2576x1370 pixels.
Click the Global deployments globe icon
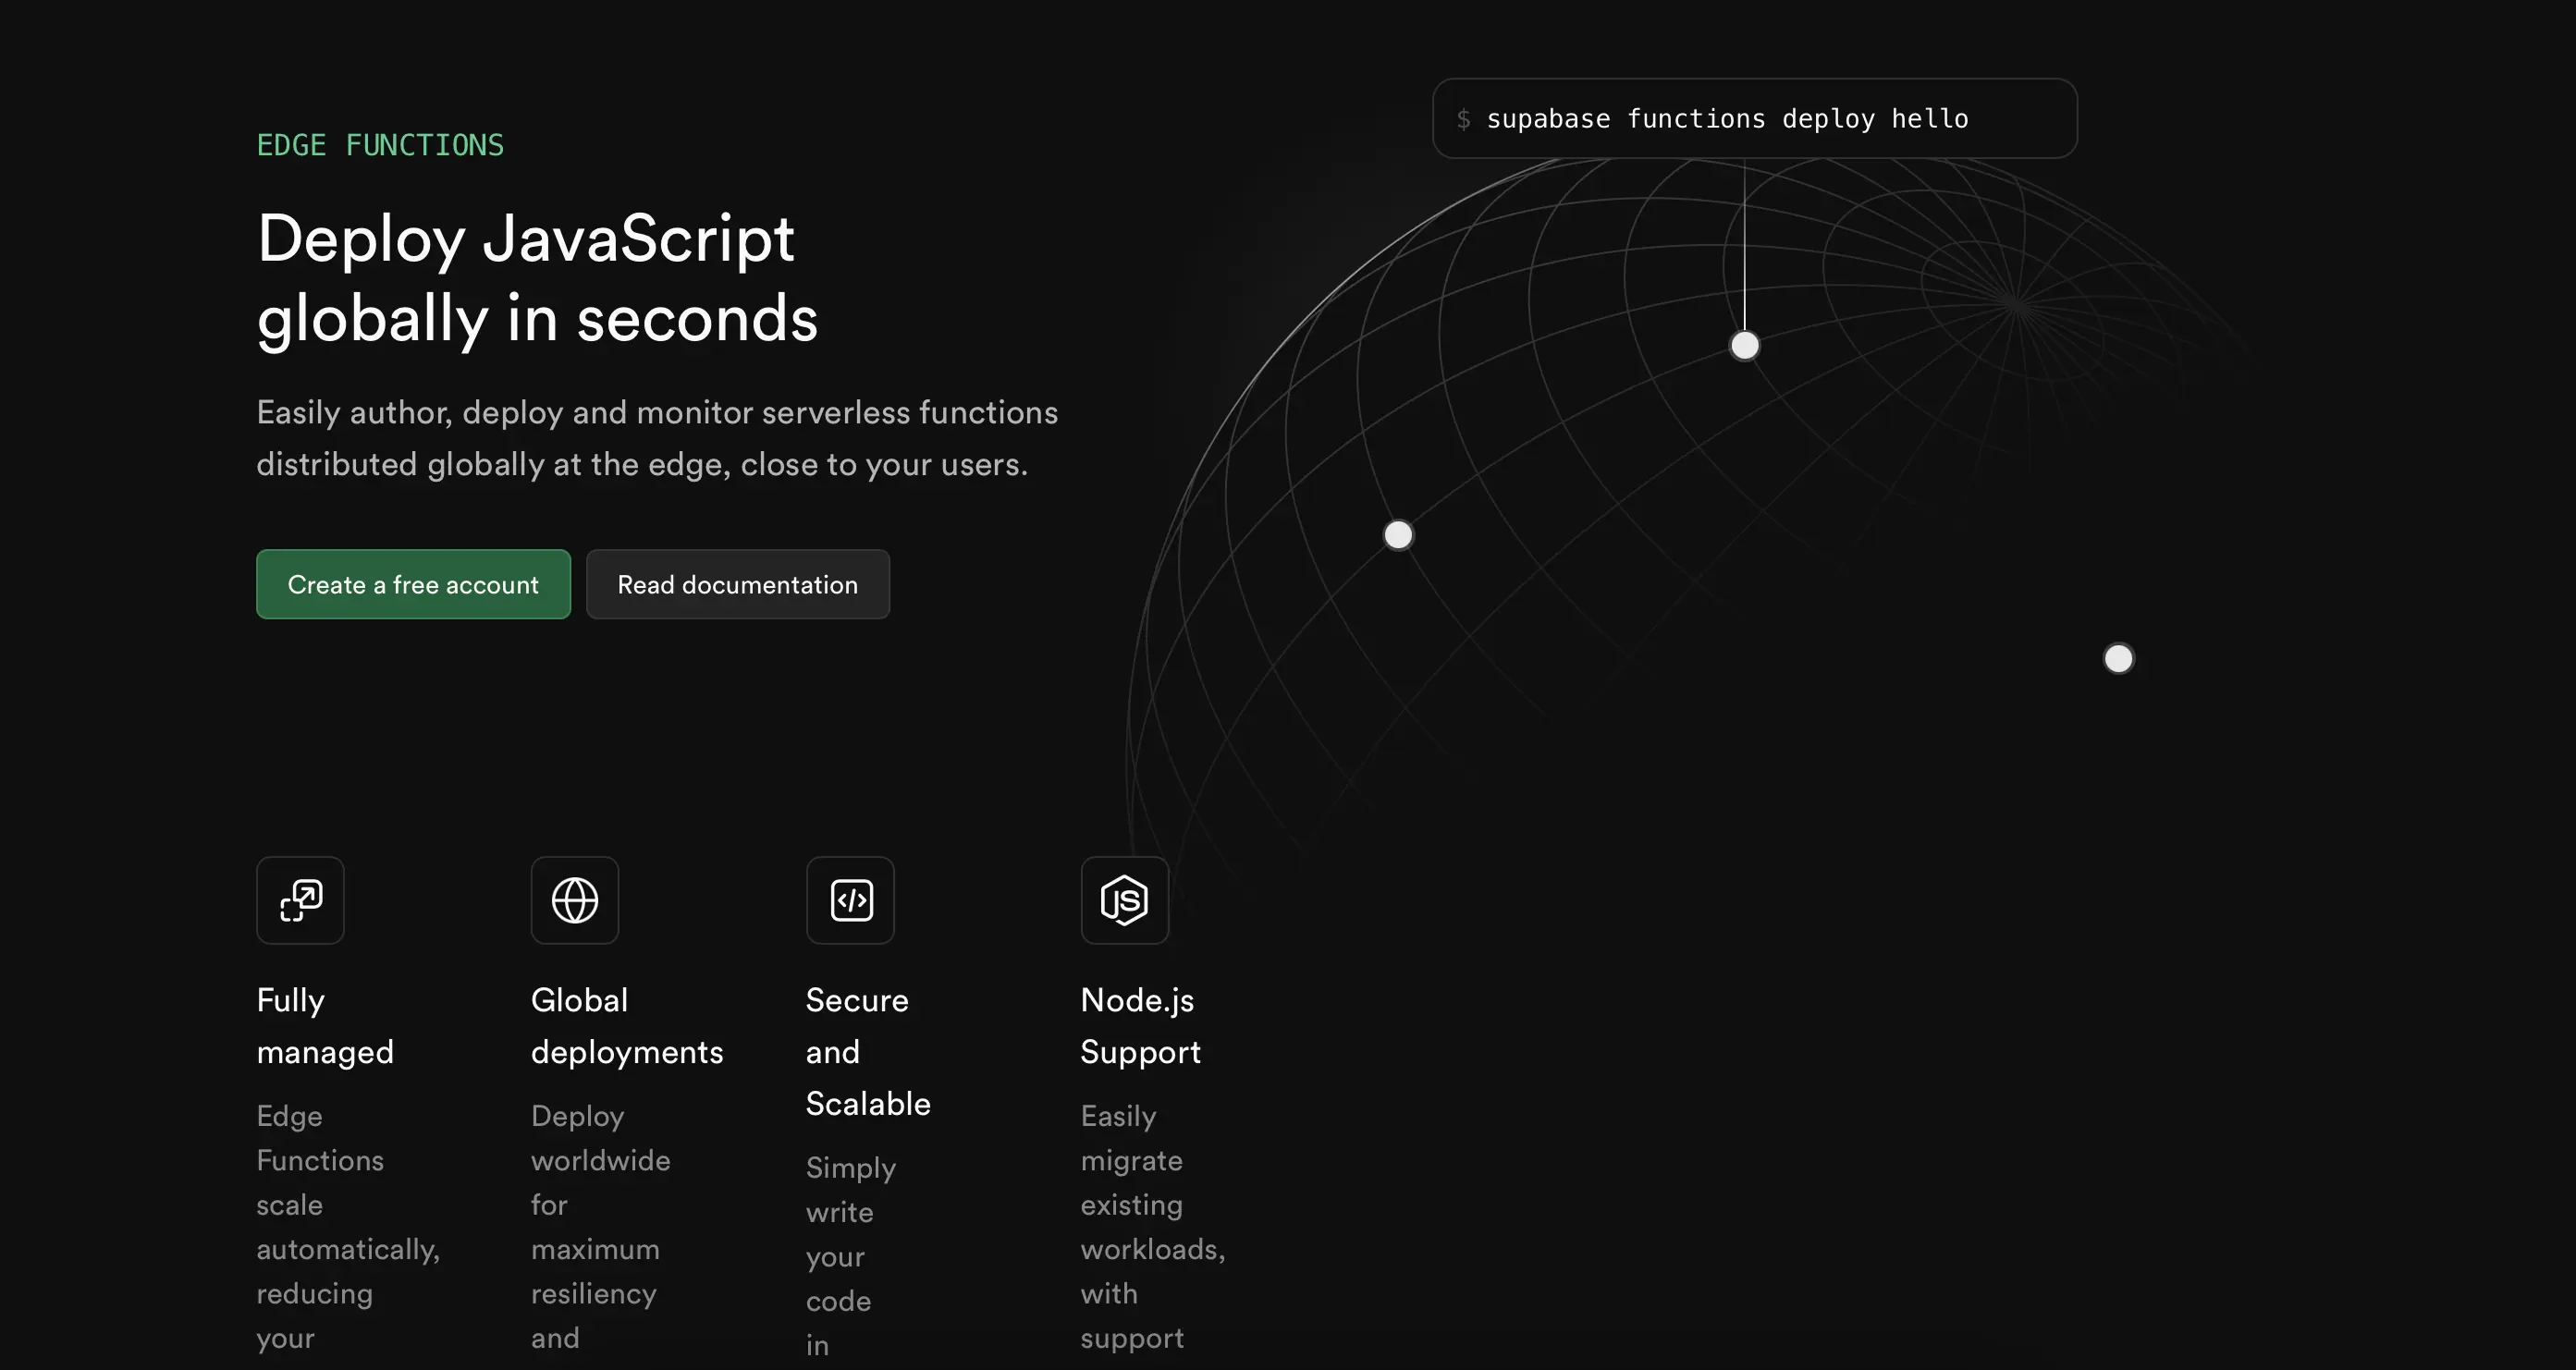tap(575, 900)
